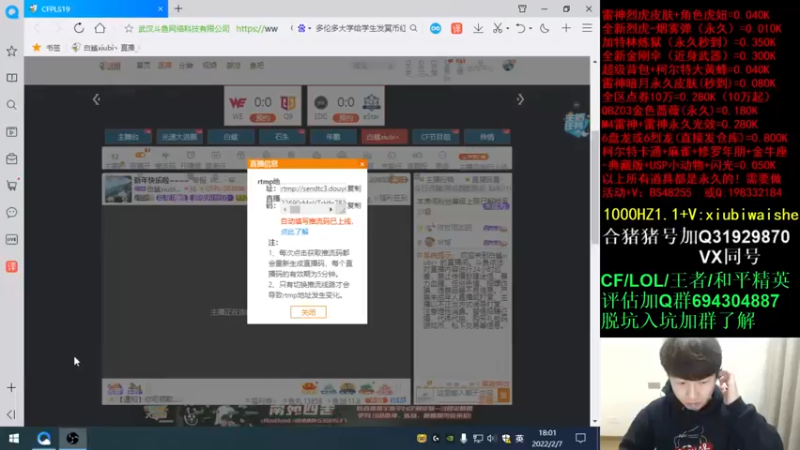Click the streamer avatar thumbnail

coord(118,189)
